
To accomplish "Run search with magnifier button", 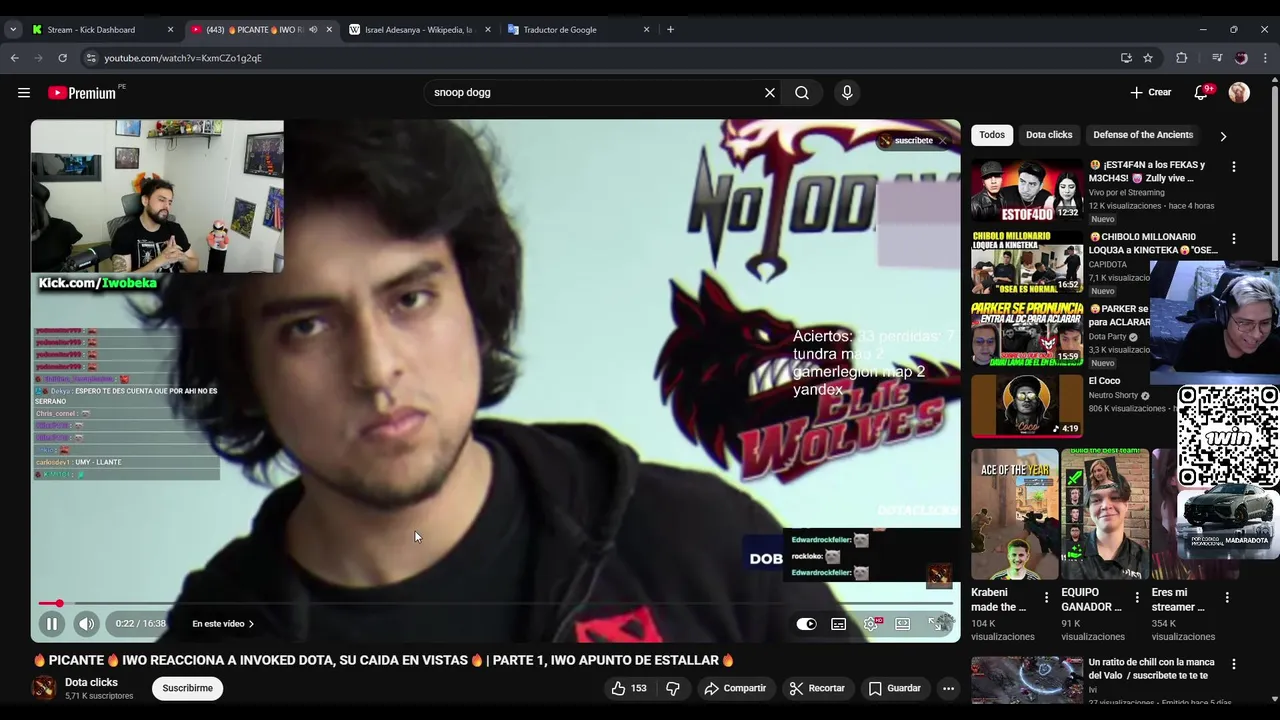I will pyautogui.click(x=802, y=93).
